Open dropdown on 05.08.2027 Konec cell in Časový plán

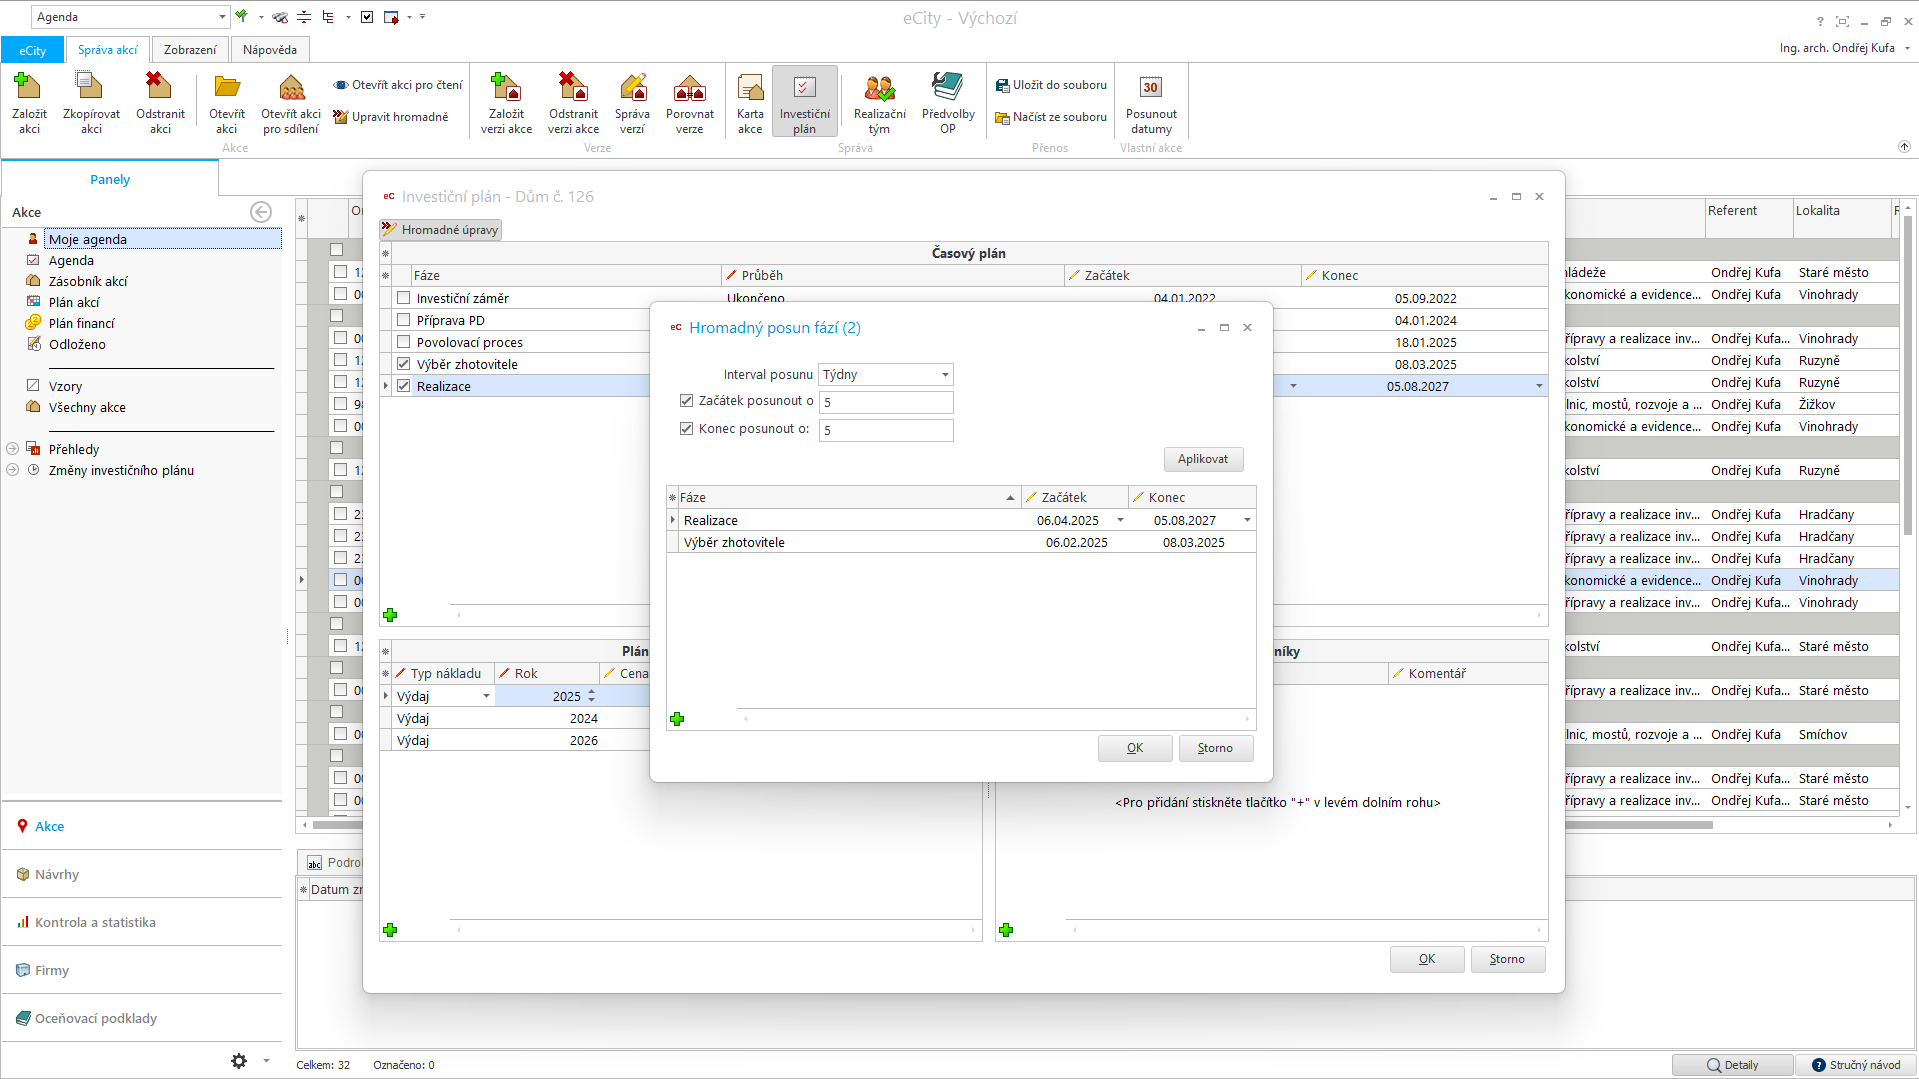click(1539, 386)
